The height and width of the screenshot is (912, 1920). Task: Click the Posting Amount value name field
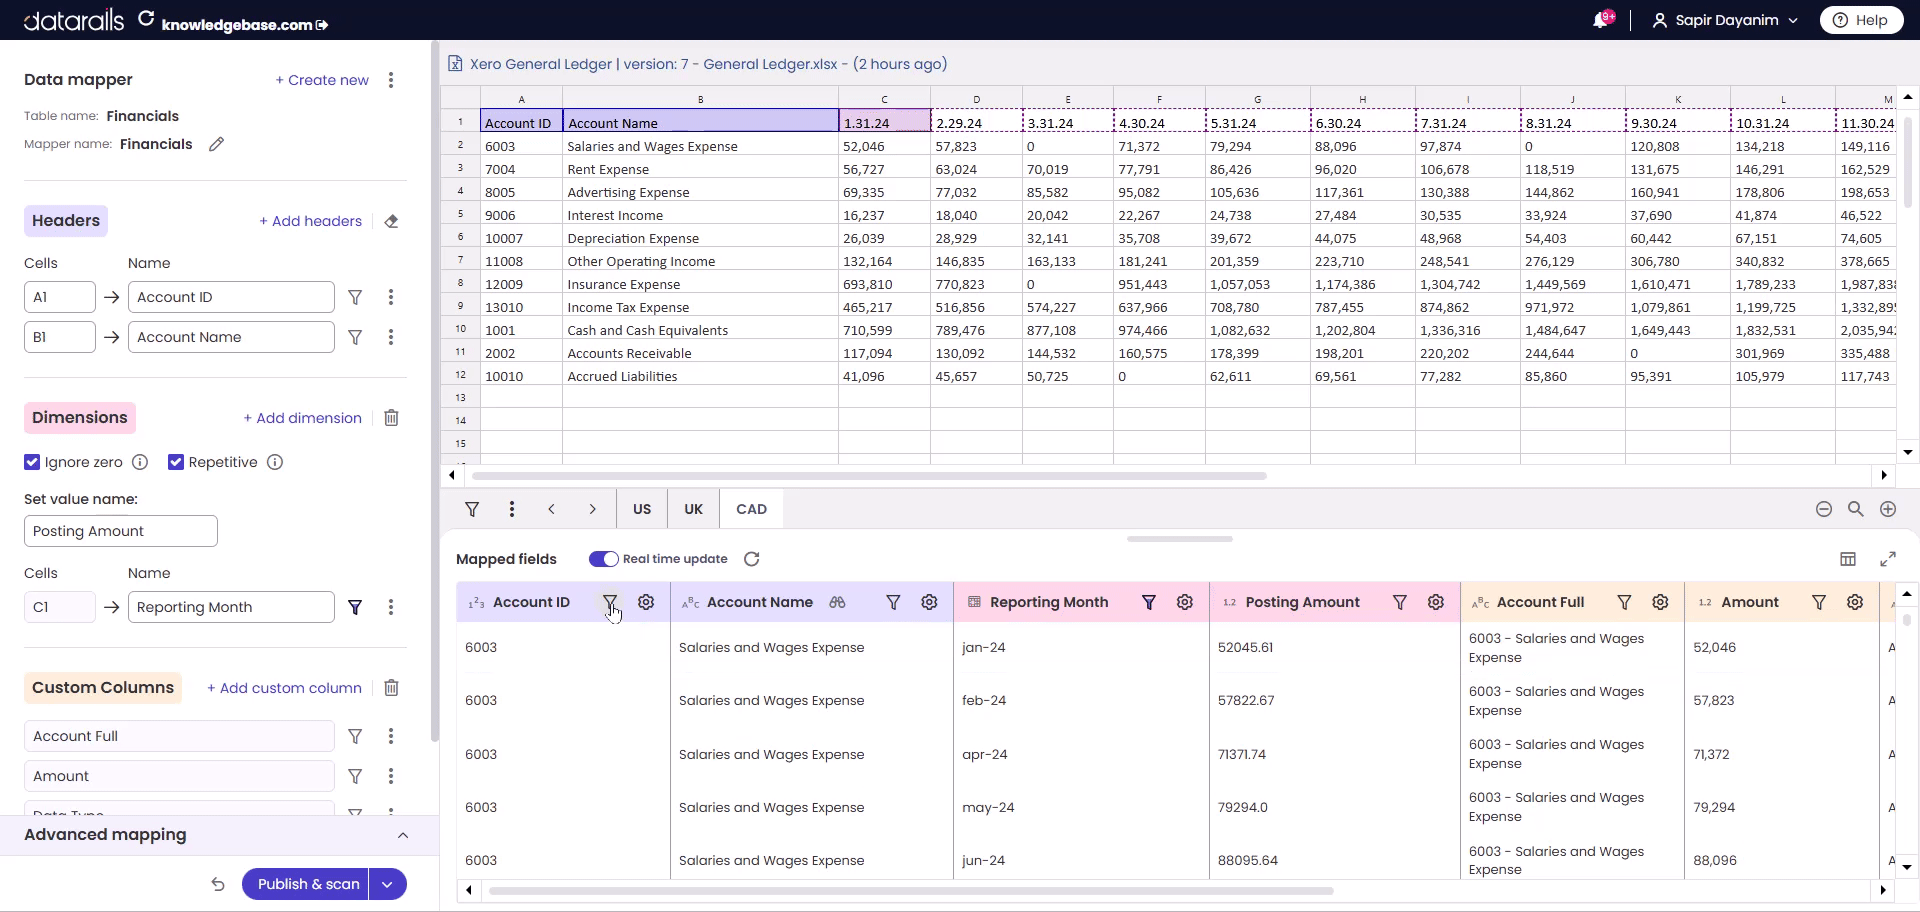pyautogui.click(x=121, y=531)
